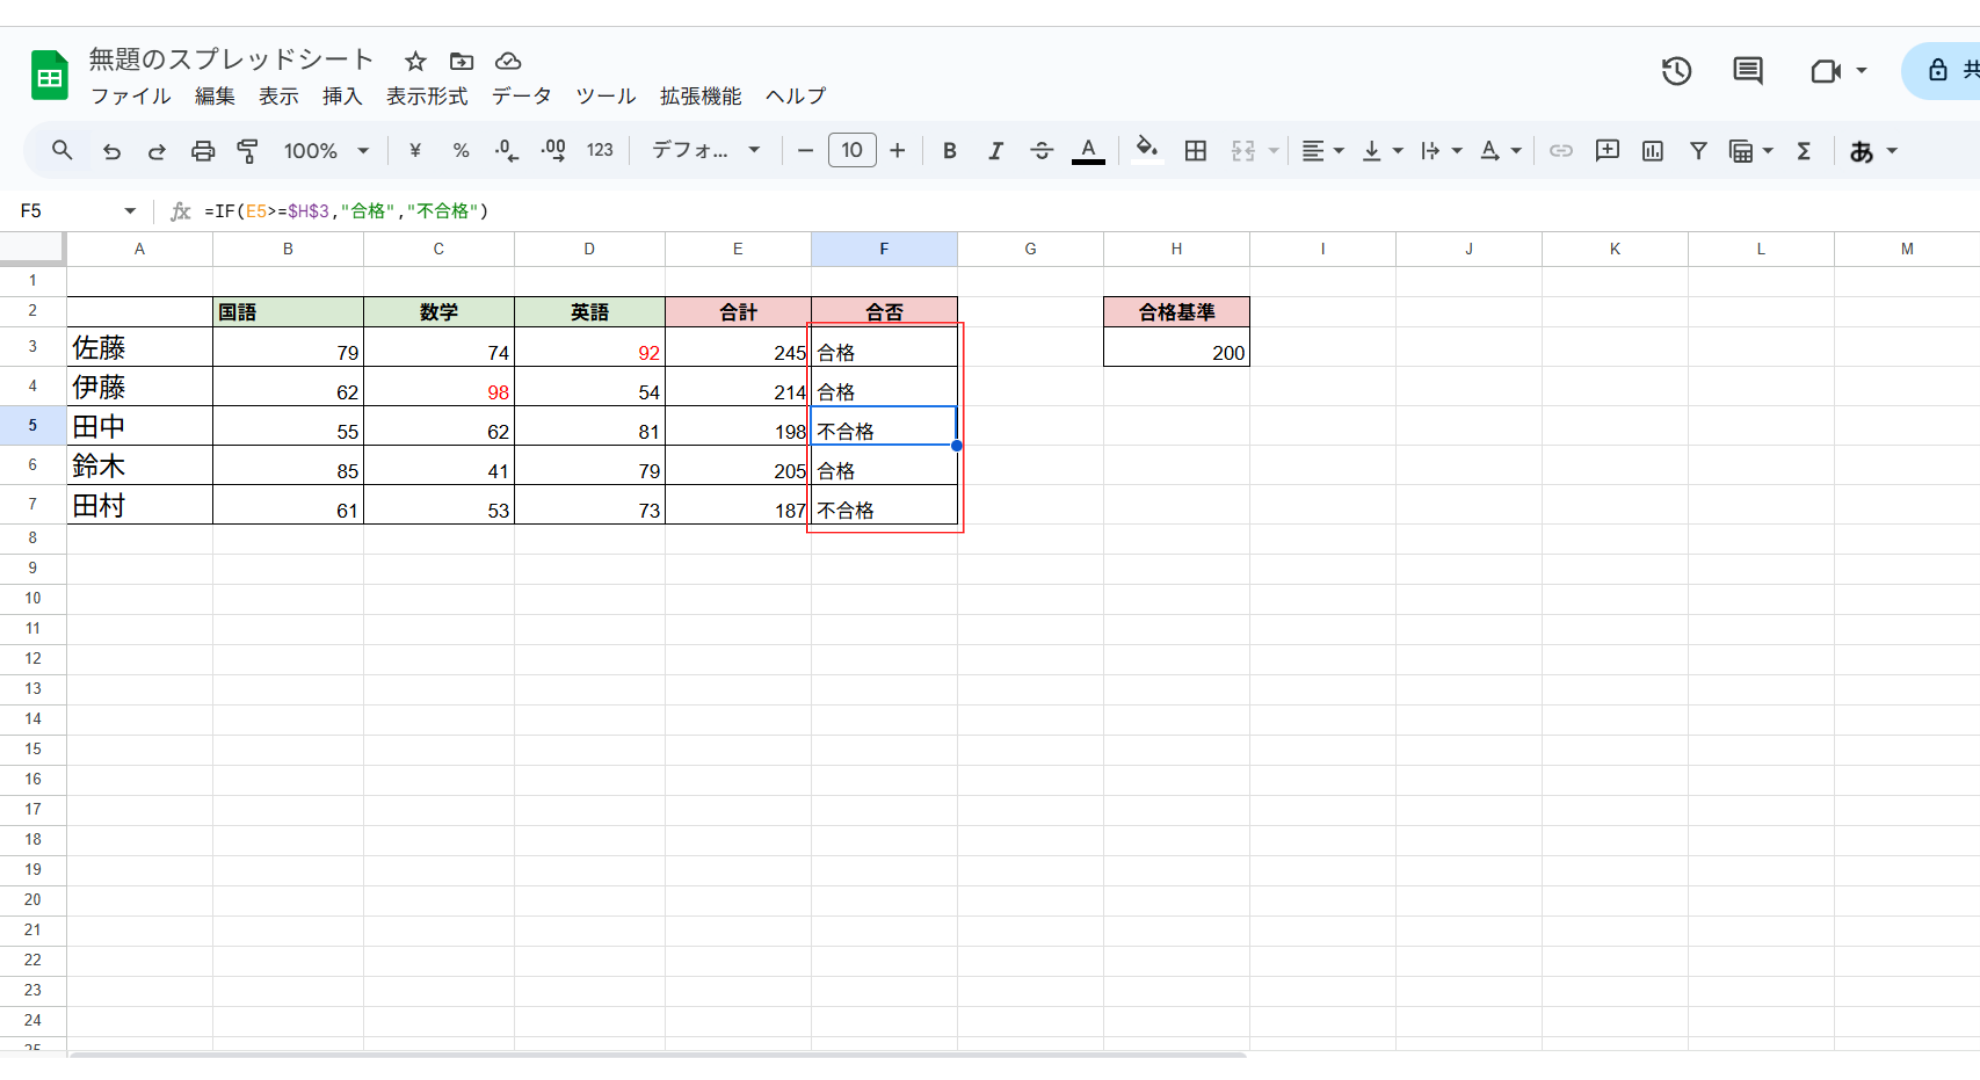Screen dimensions: 1980x1080
Task: Click the print icon in toolbar
Action: click(202, 151)
